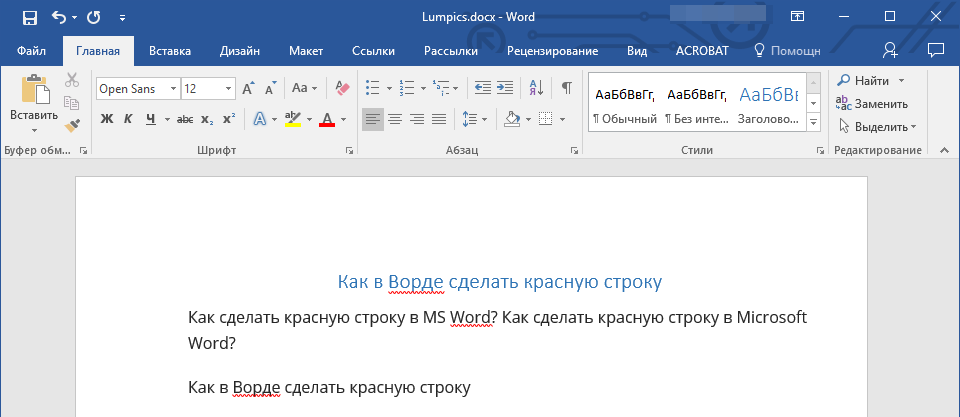This screenshot has width=960, height=417.
Task: Click the Sort paragraph icon
Action: tap(535, 88)
